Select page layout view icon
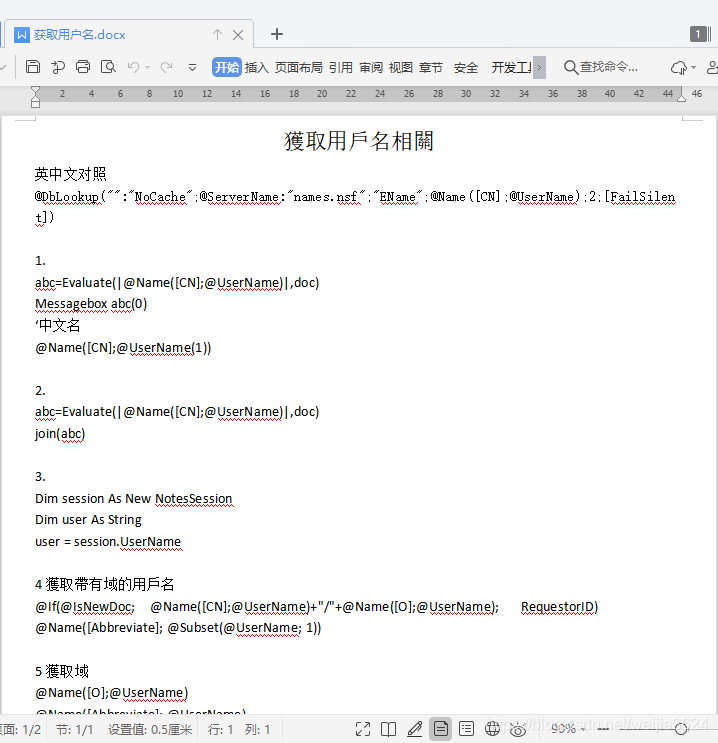This screenshot has width=718, height=743. 440,729
